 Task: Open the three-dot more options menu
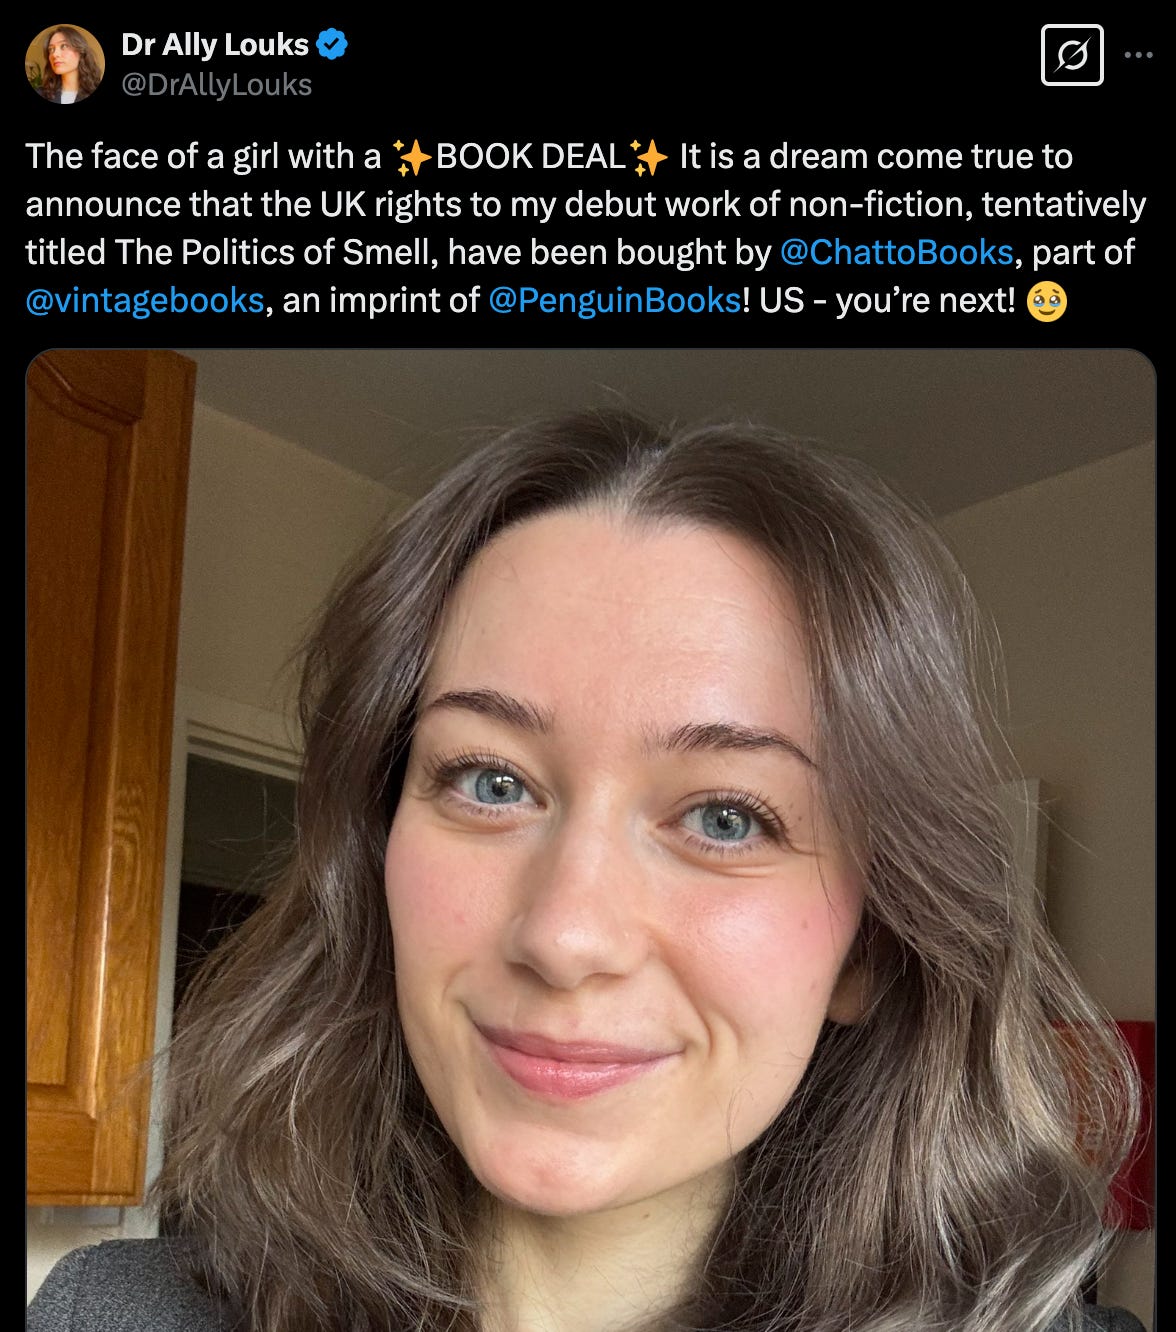[x=1138, y=55]
